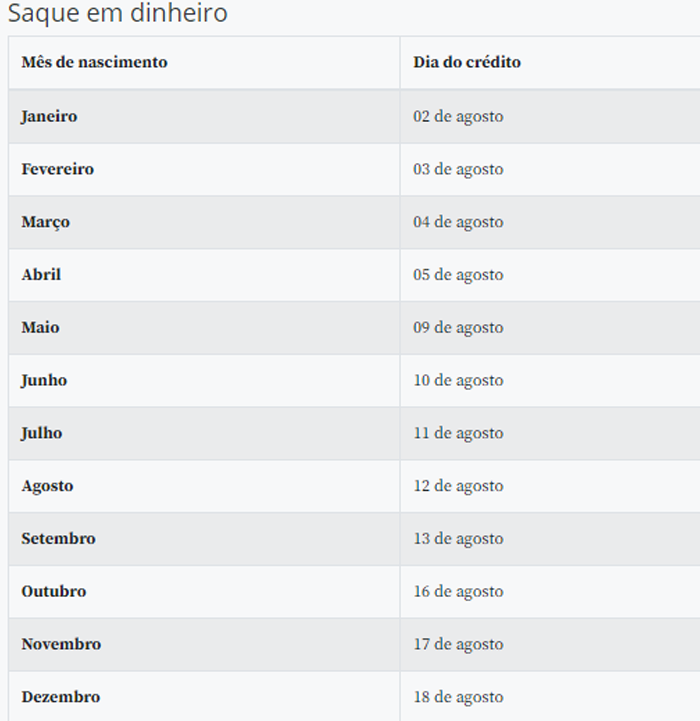Click the '11 de agosto' cell for Julho
The height and width of the screenshot is (721, 700).
458,433
